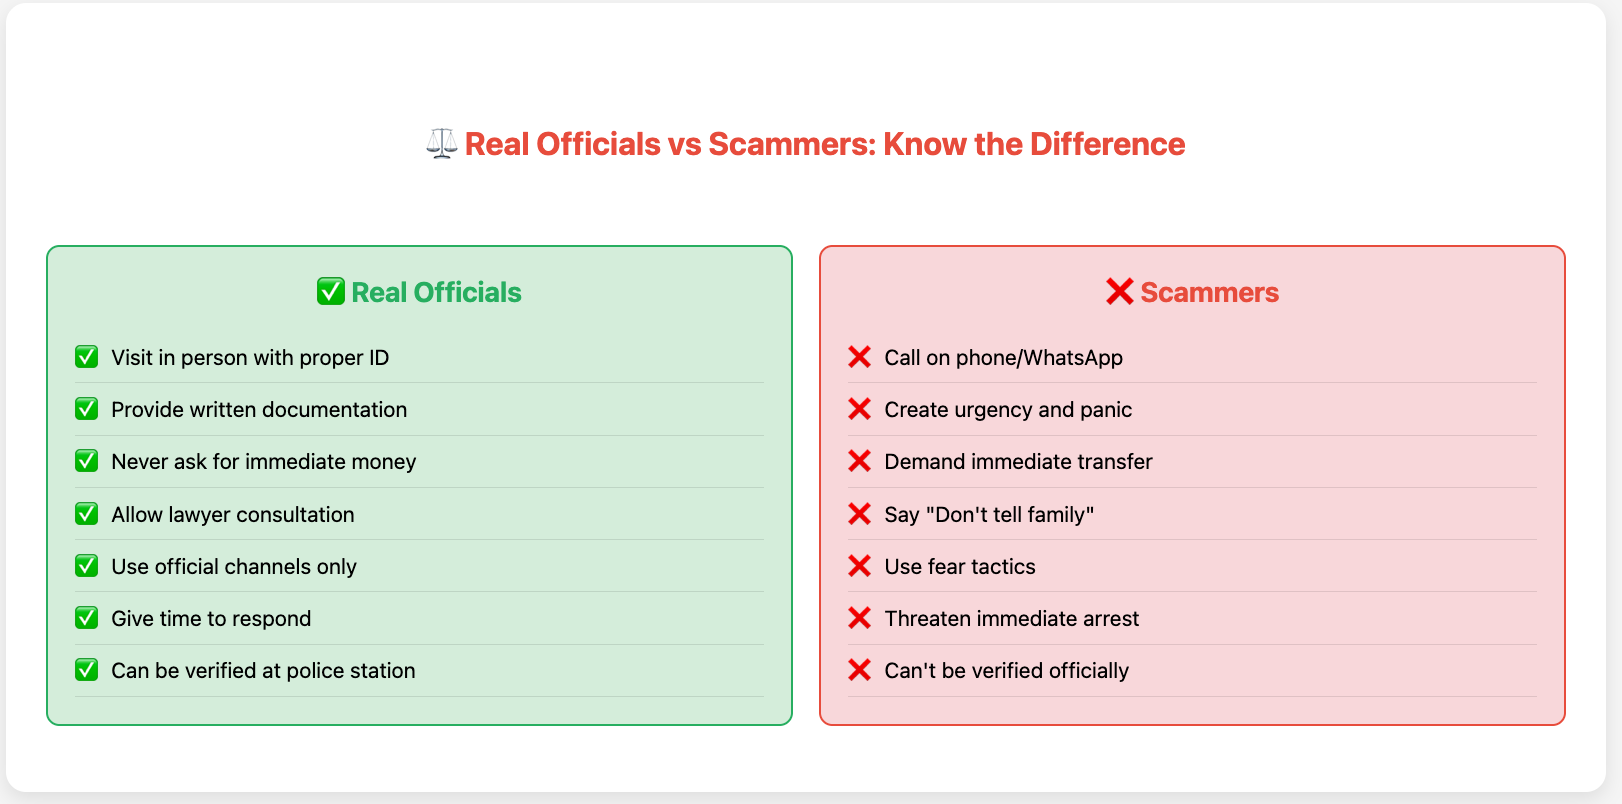Click the checkmark beside Use official channels only
The width and height of the screenshot is (1622, 804).
87,566
